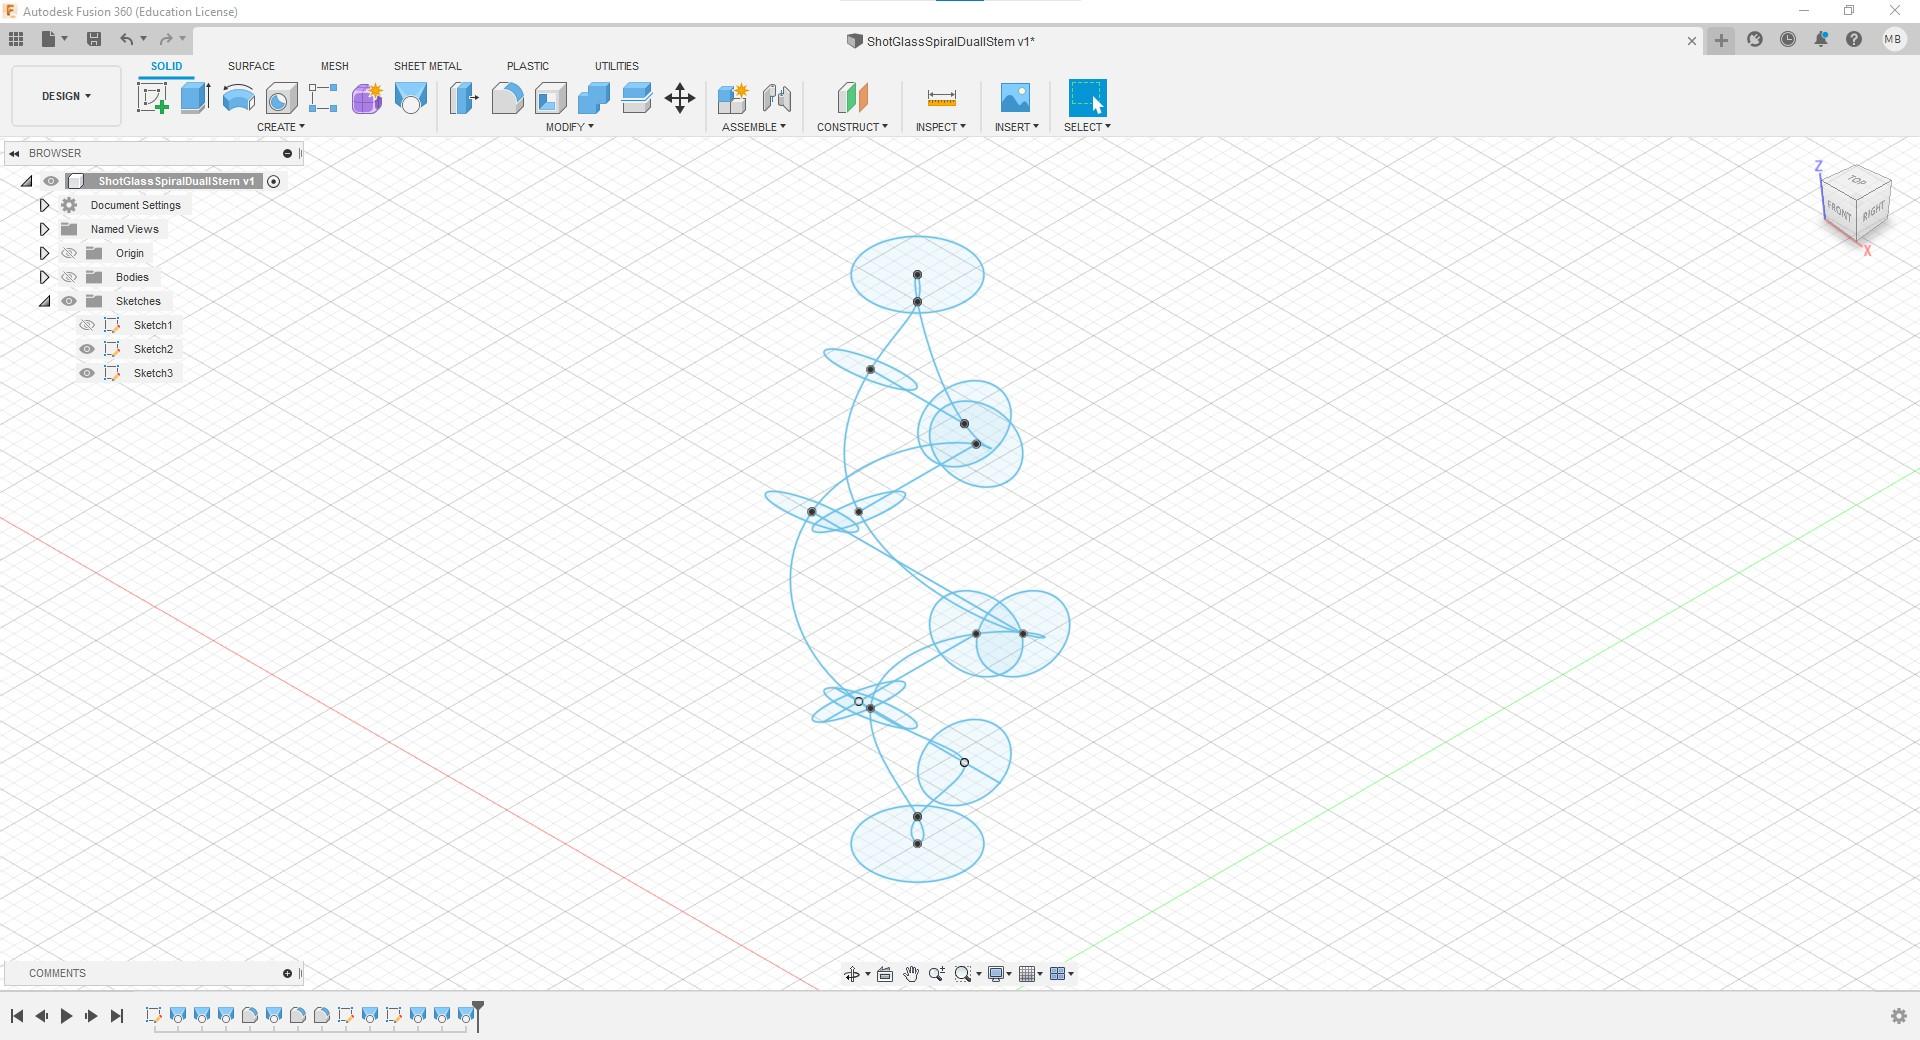Select the Pan hand tool

pos(911,974)
